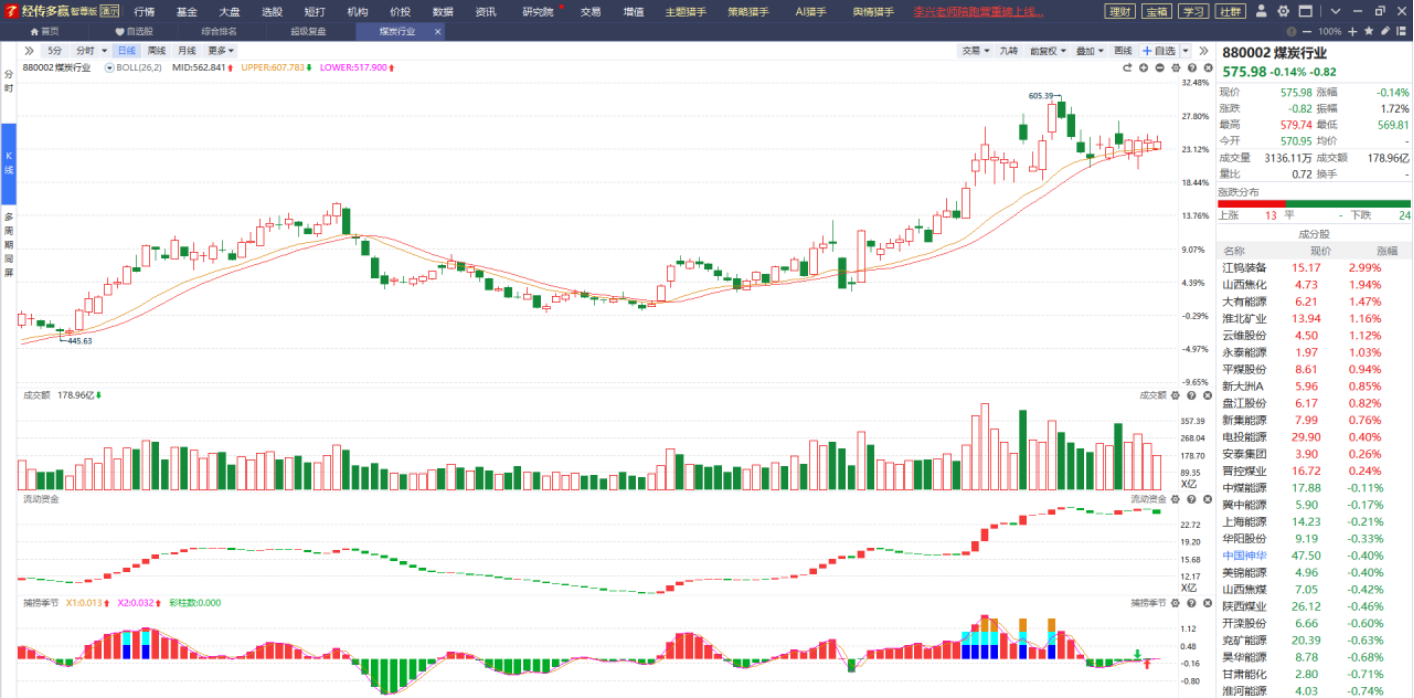Open help for 捕捞季节 indicator
This screenshot has height=698, width=1414.
[1190, 603]
